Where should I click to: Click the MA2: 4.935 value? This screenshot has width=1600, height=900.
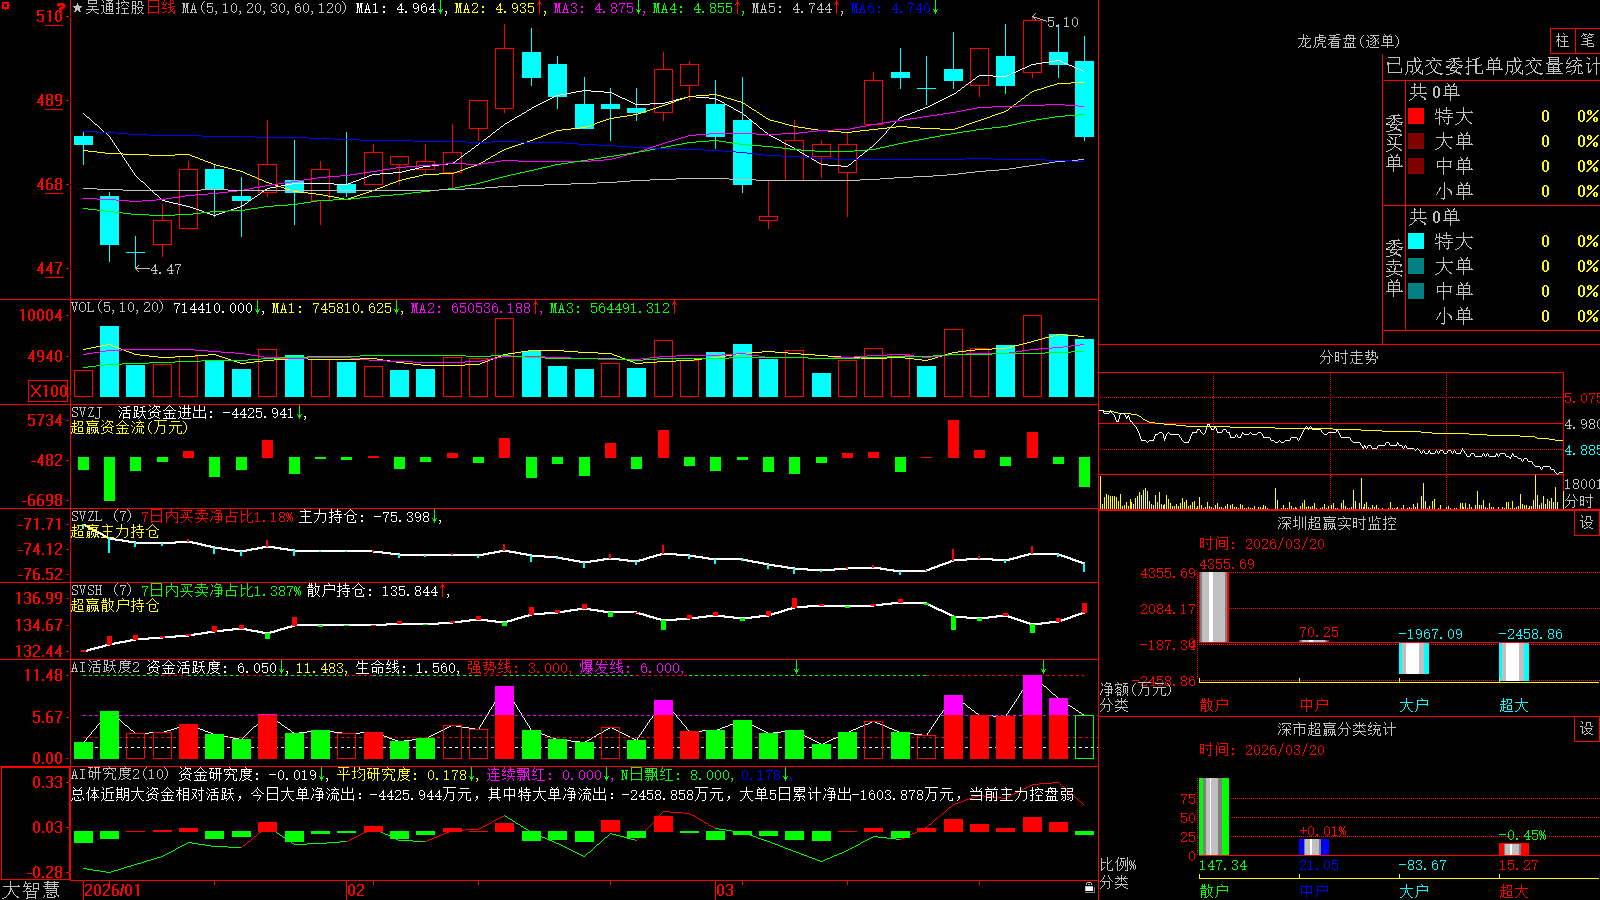(497, 8)
